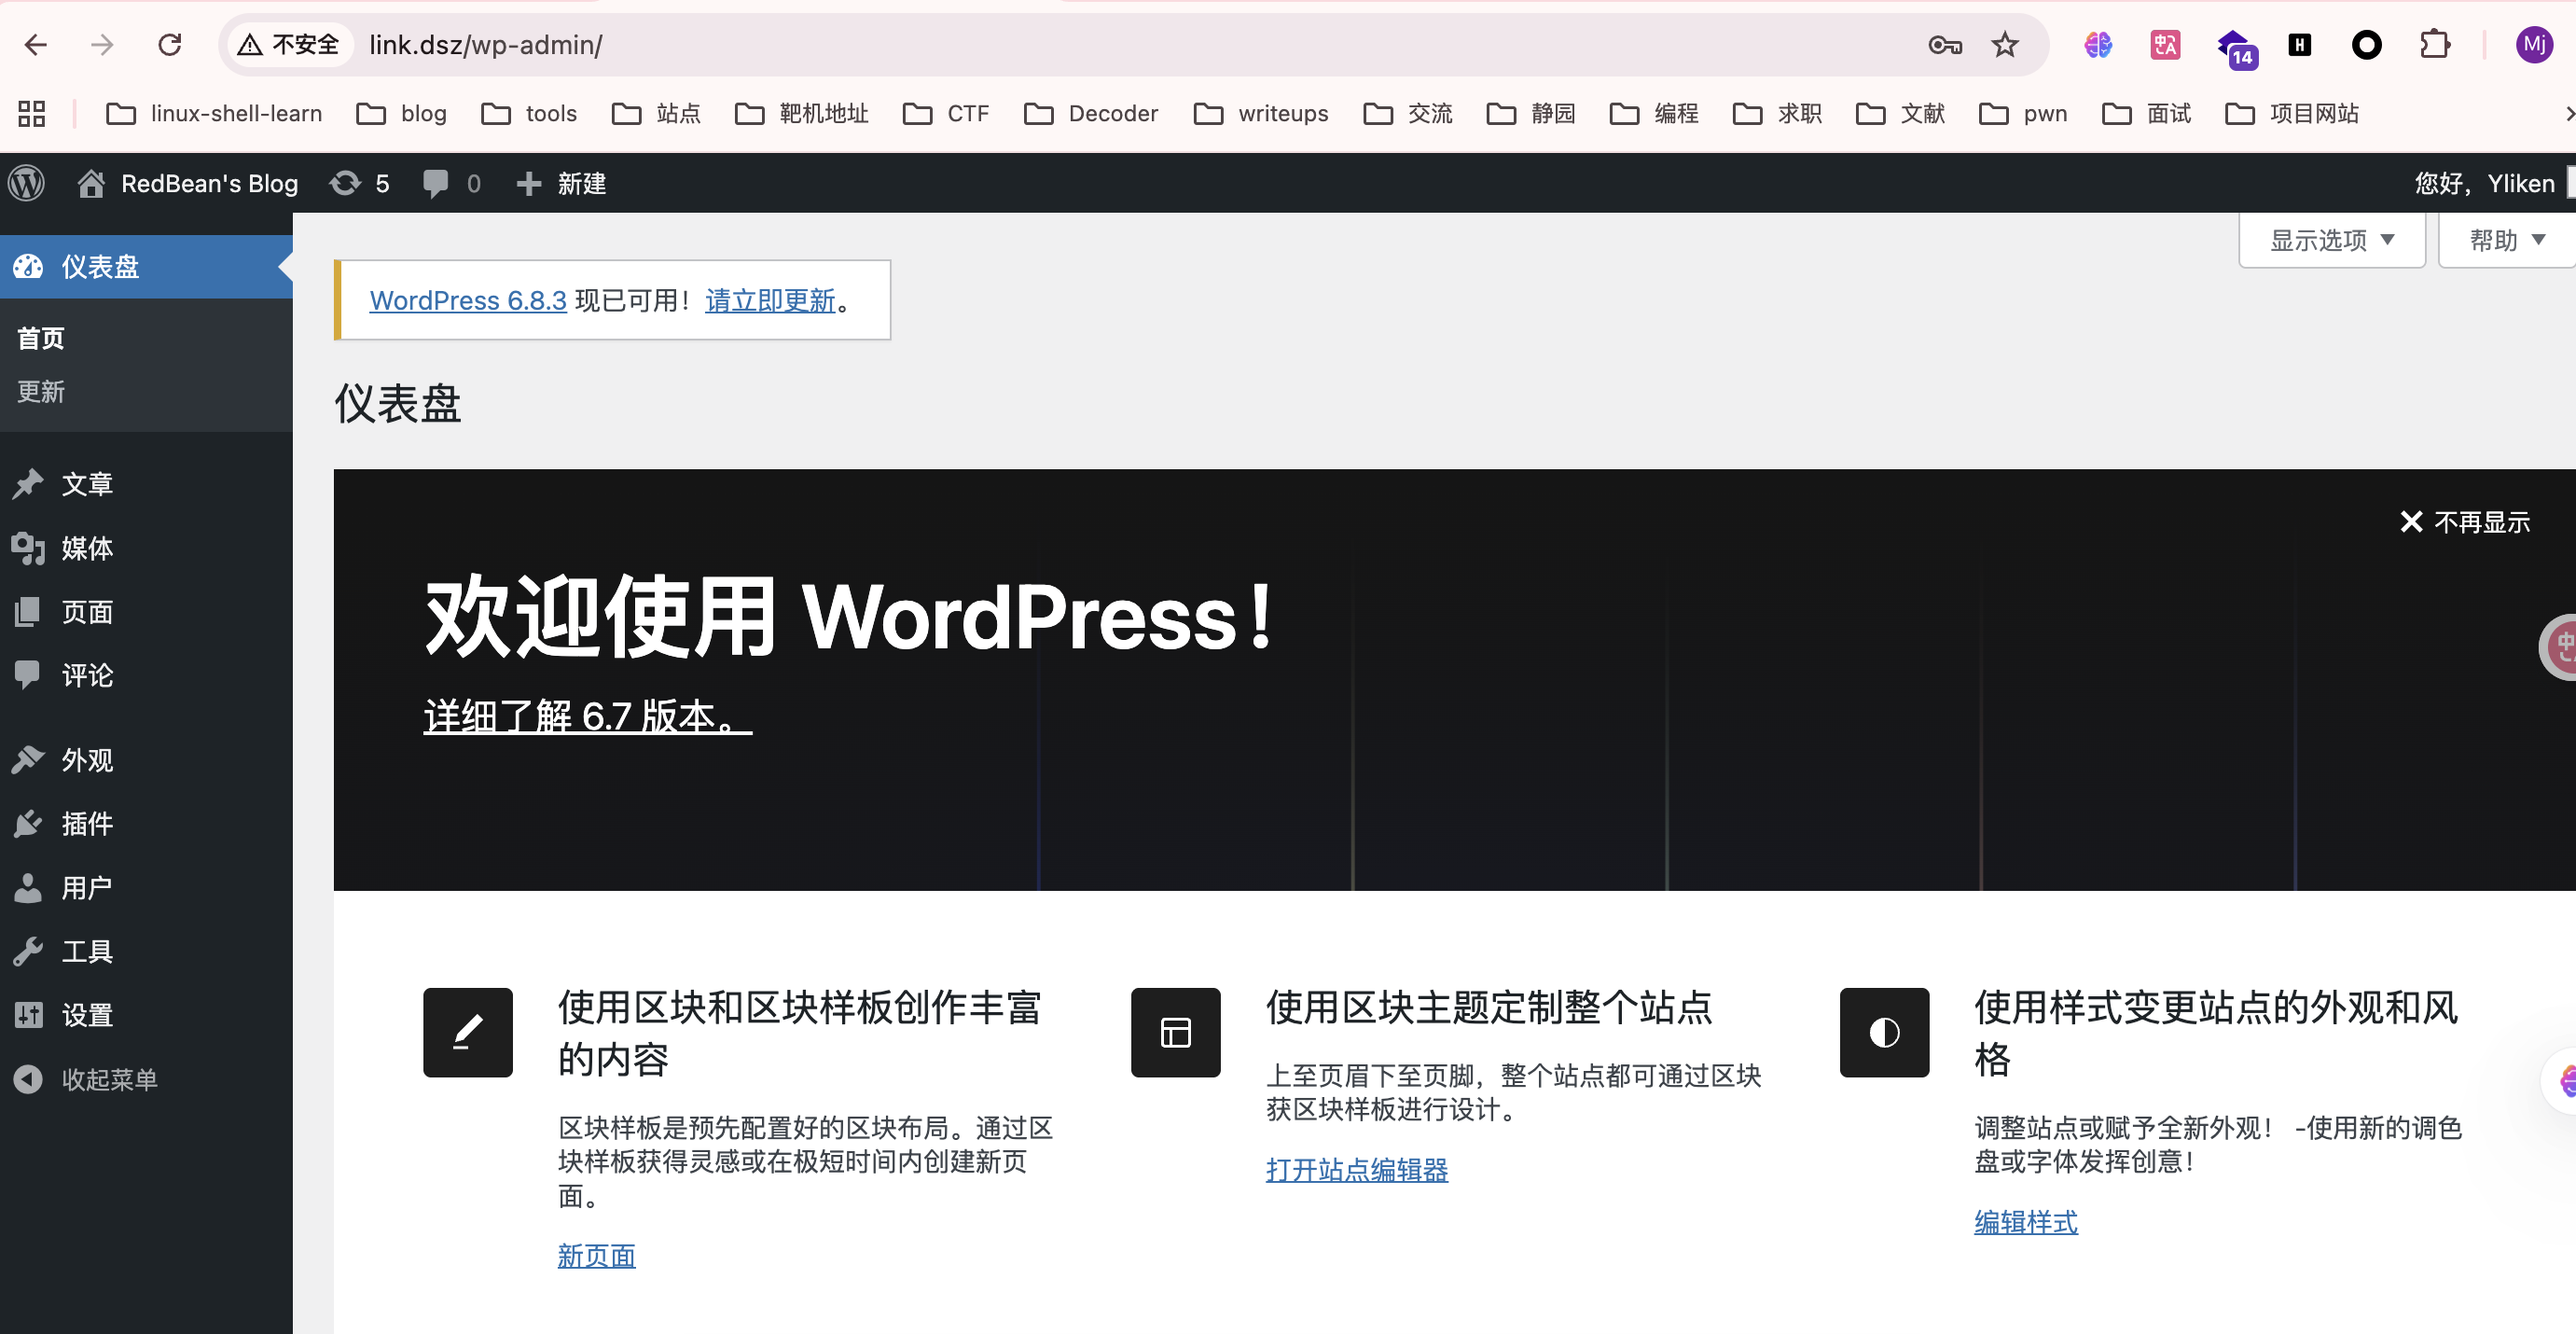Open the Settings (设置) sidebar menu
Viewport: 2576px width, 1334px height.
coord(87,1015)
